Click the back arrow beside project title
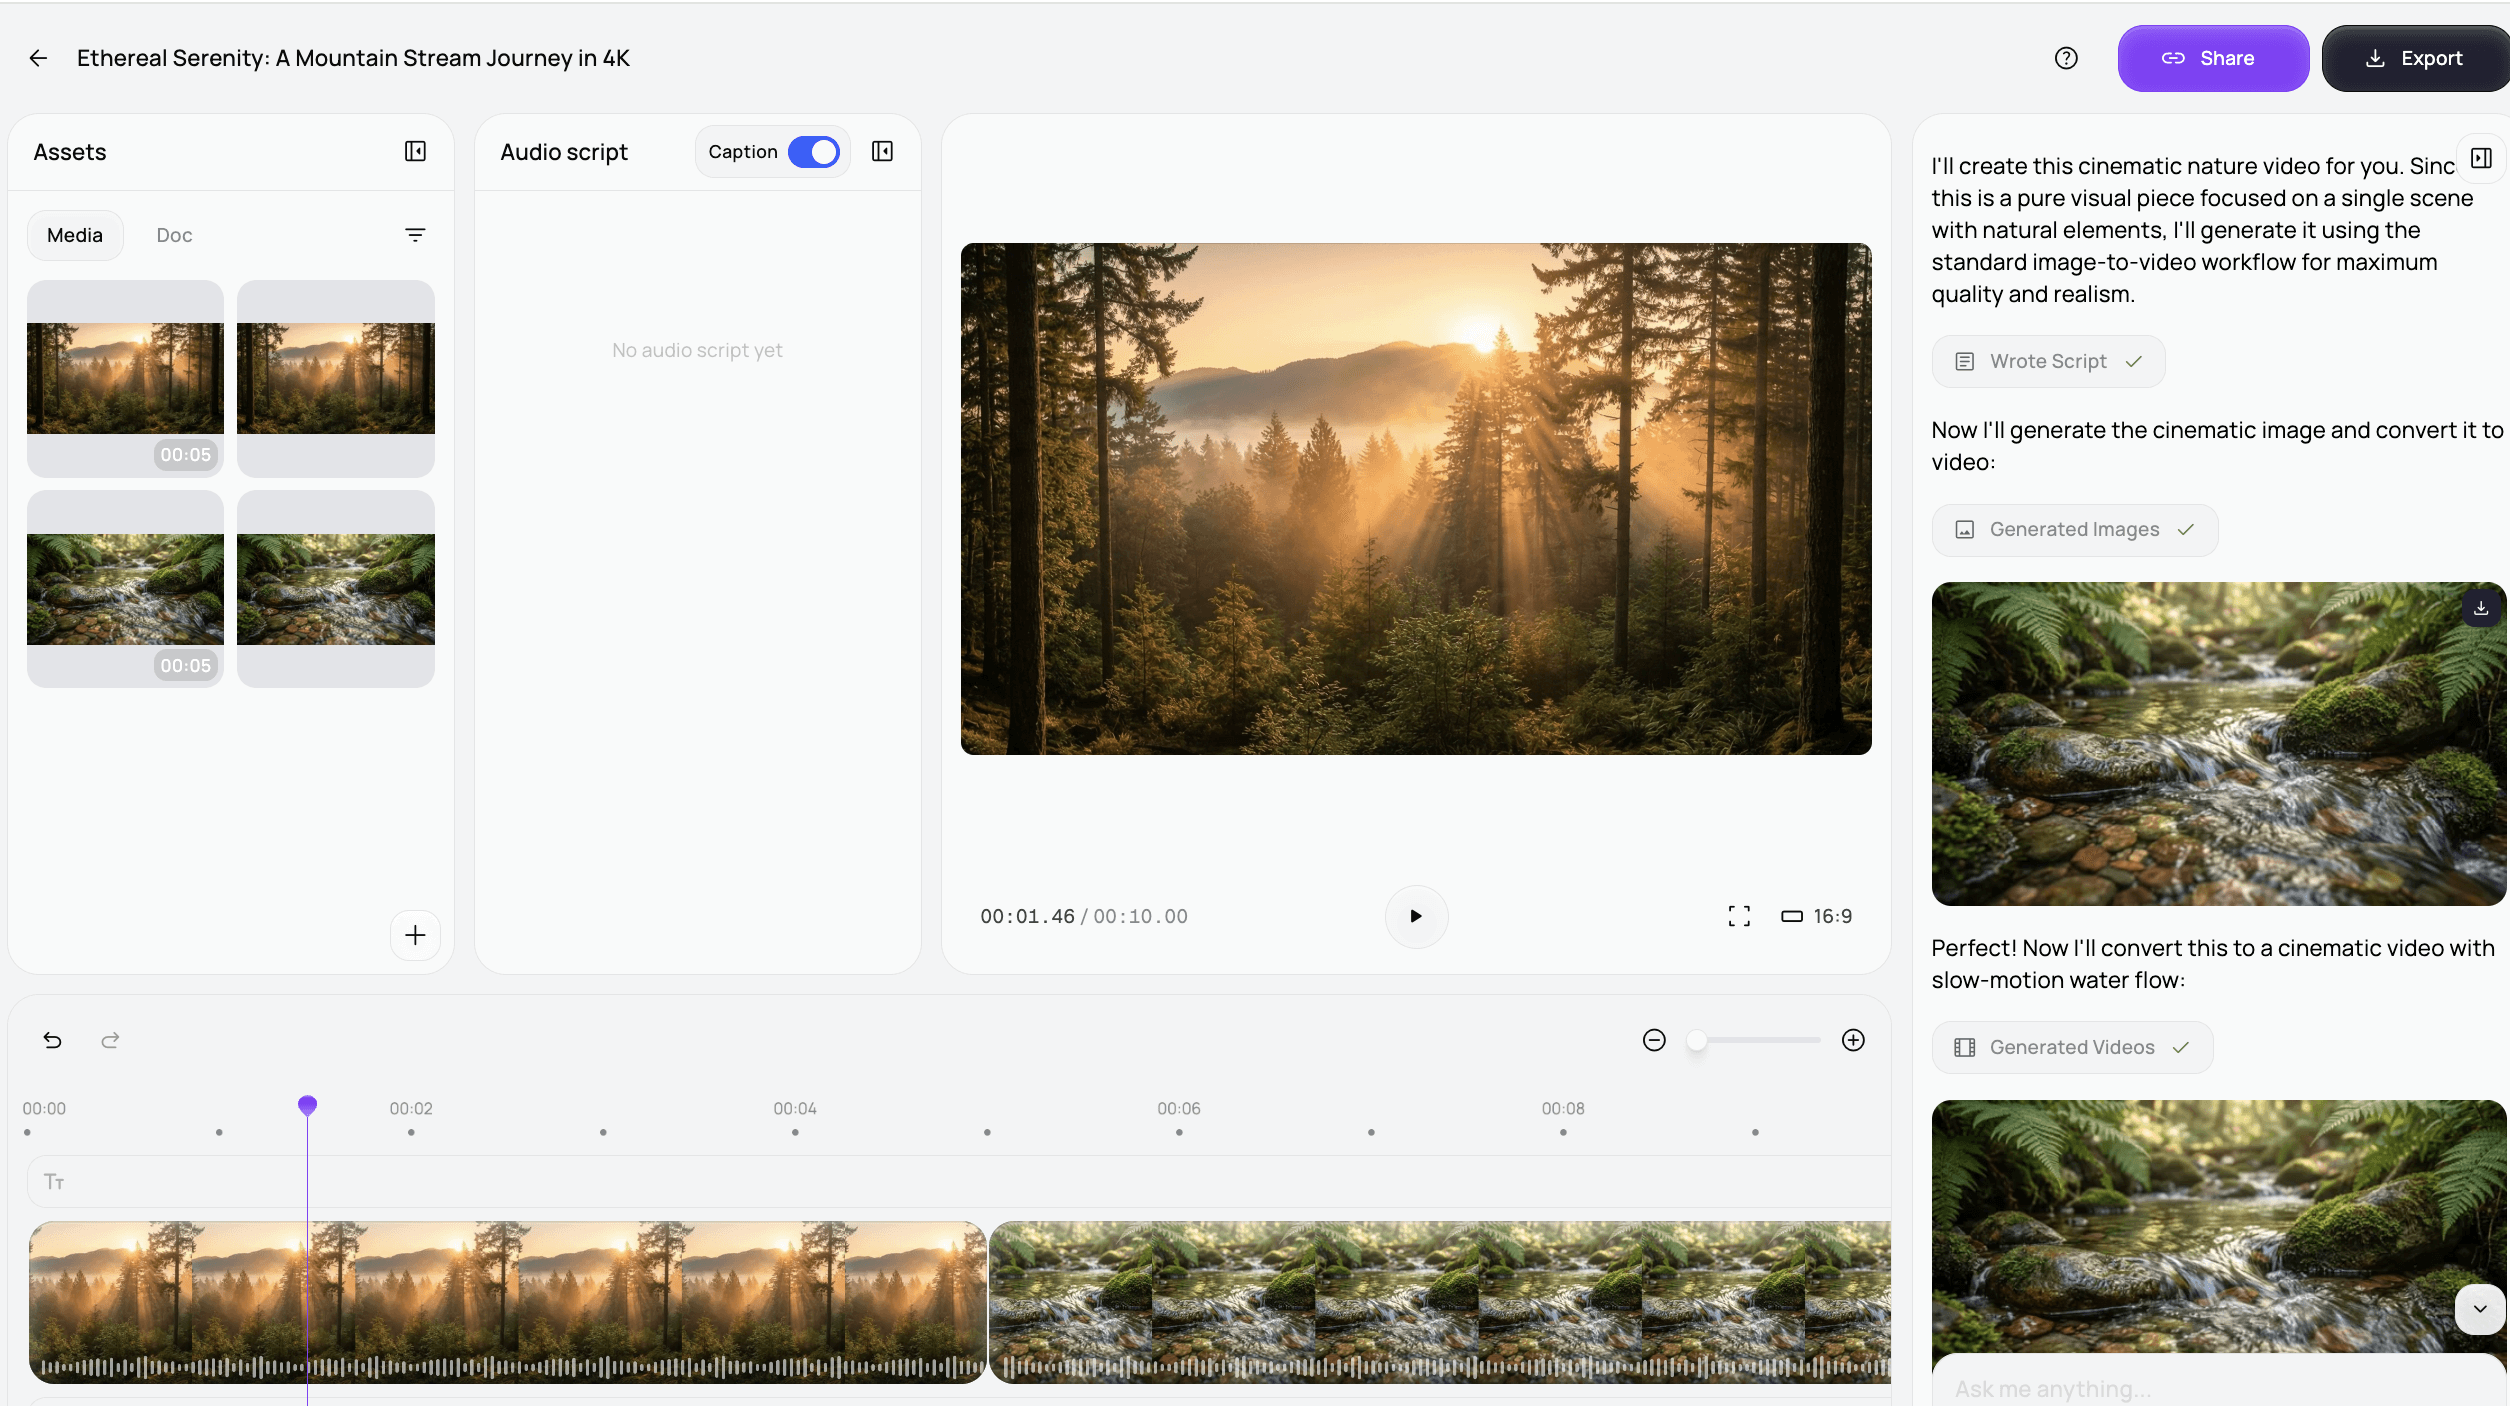The width and height of the screenshot is (2510, 1406). (38, 58)
